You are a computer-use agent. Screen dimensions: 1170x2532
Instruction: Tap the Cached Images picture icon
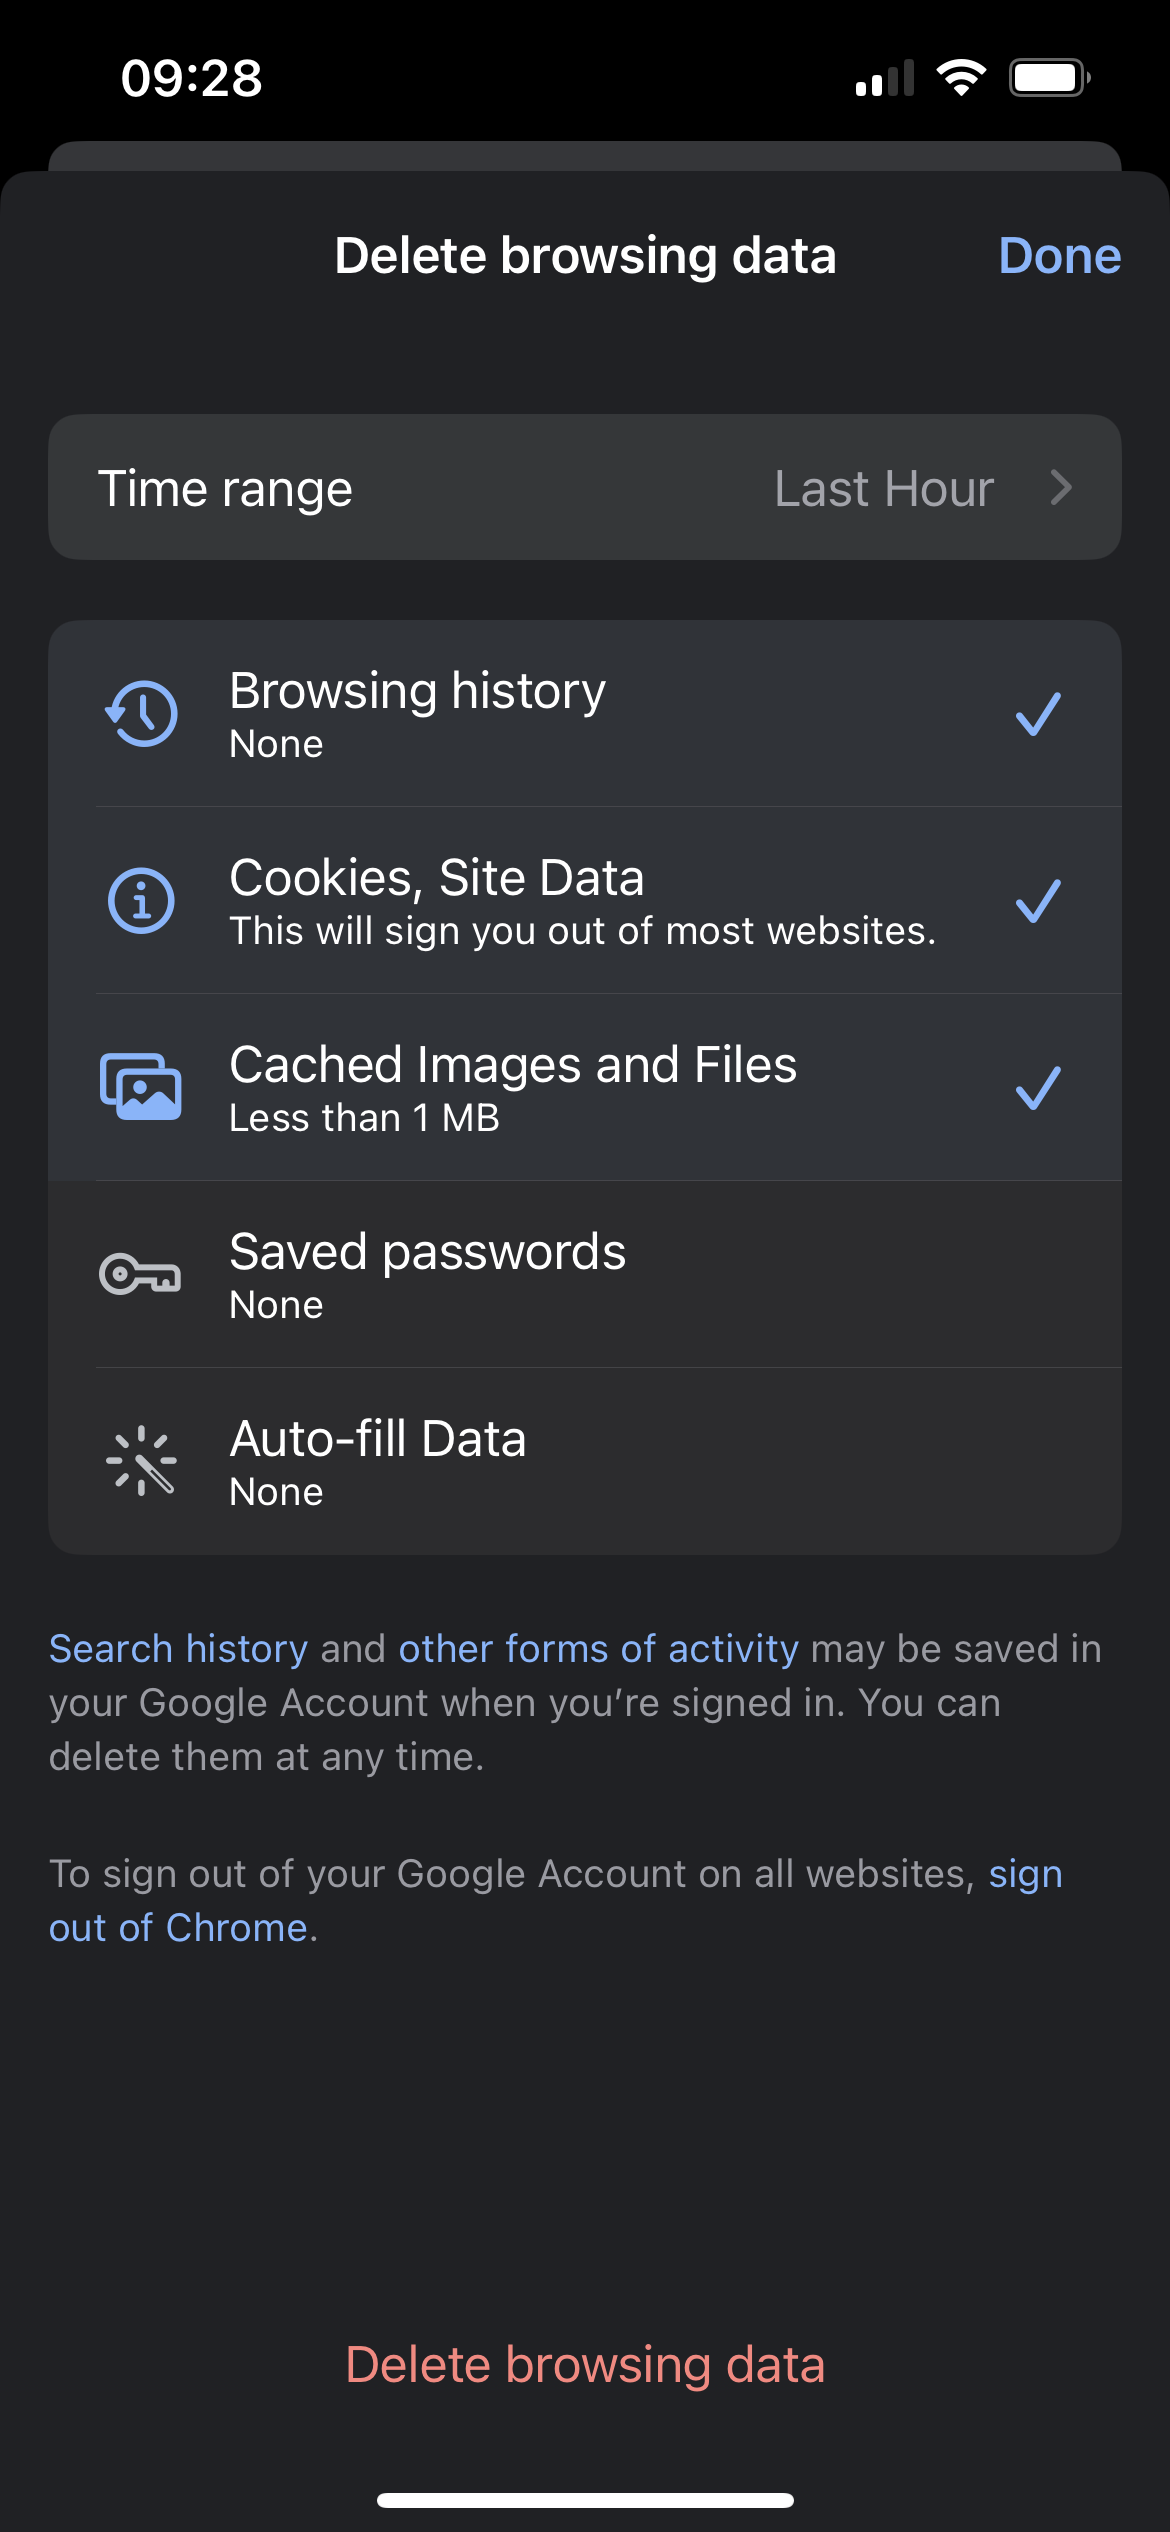(141, 1087)
